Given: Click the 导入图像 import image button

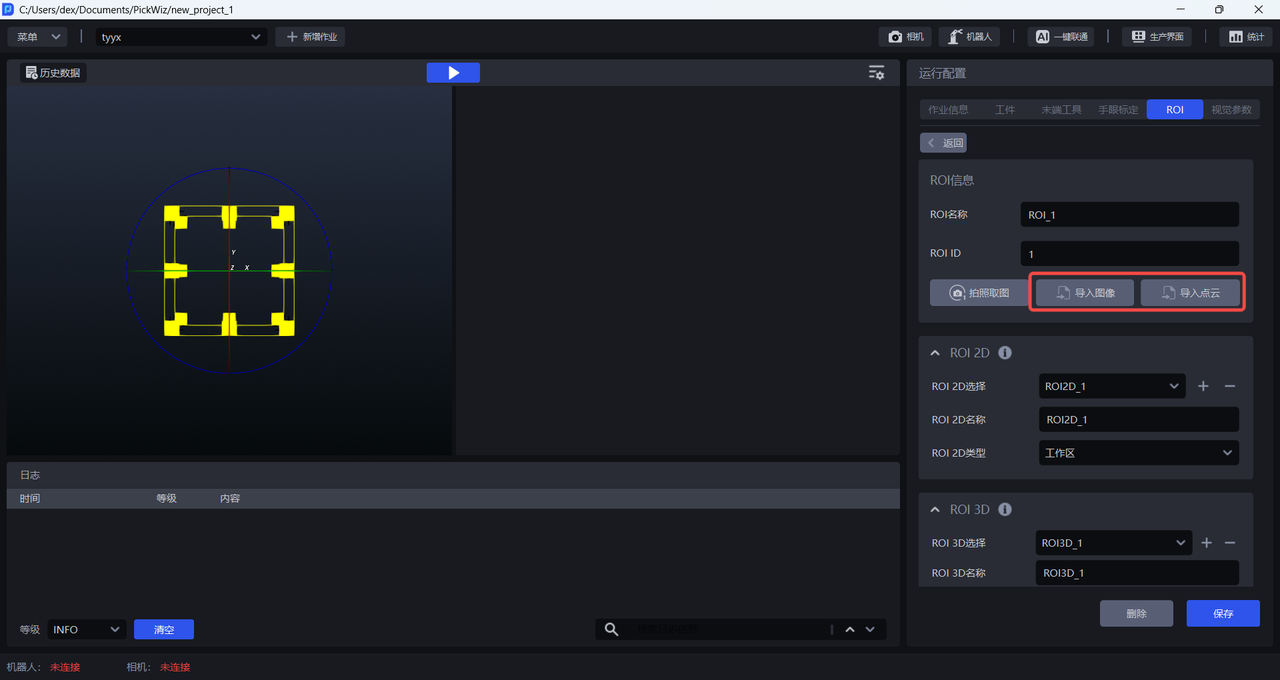Looking at the screenshot, I should coord(1084,293).
